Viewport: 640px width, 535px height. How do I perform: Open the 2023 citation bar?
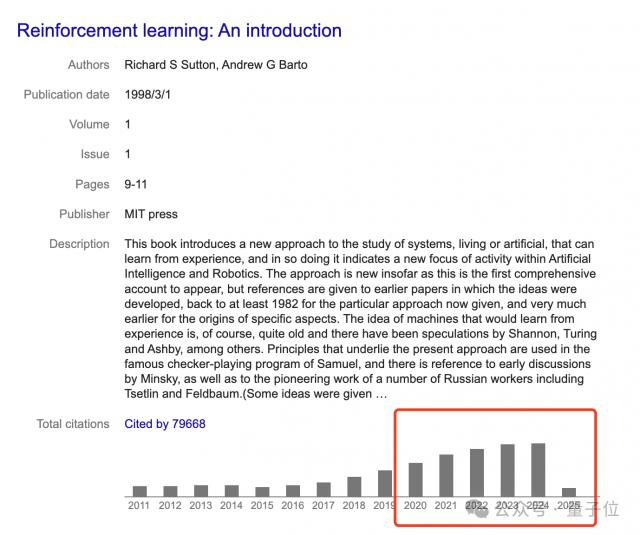[507, 470]
